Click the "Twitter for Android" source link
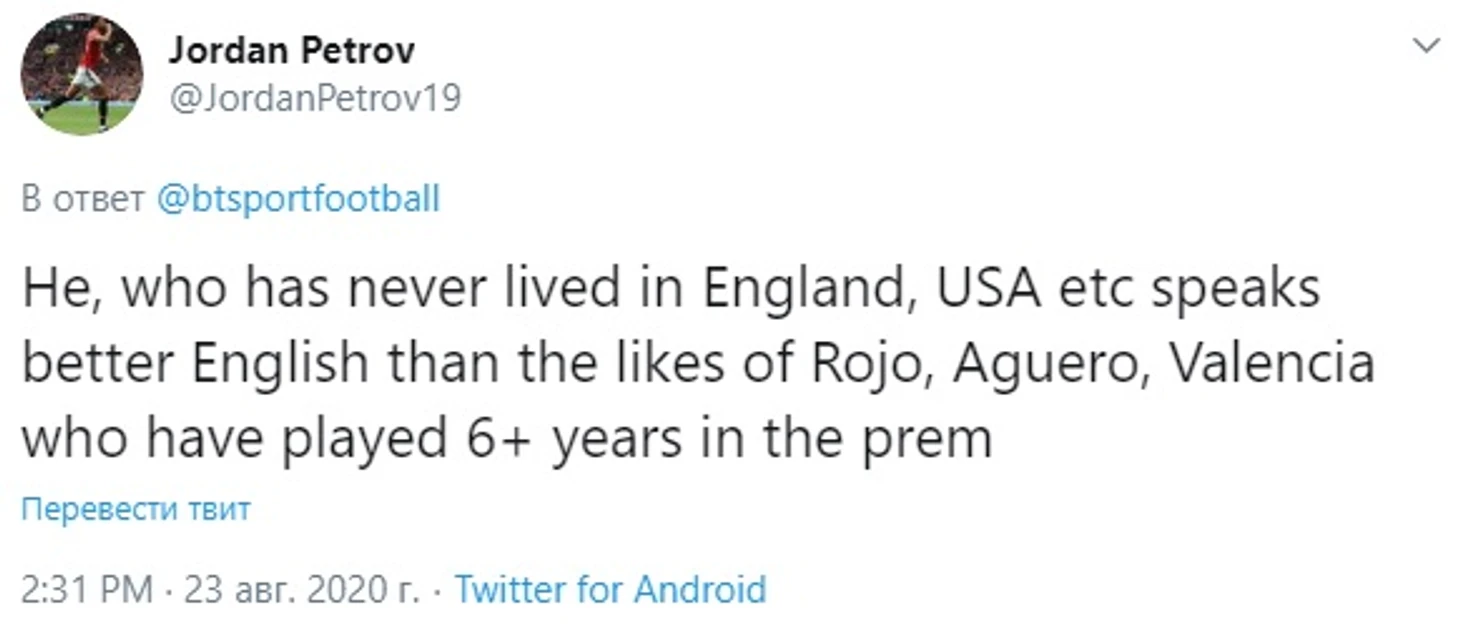 pyautogui.click(x=610, y=589)
